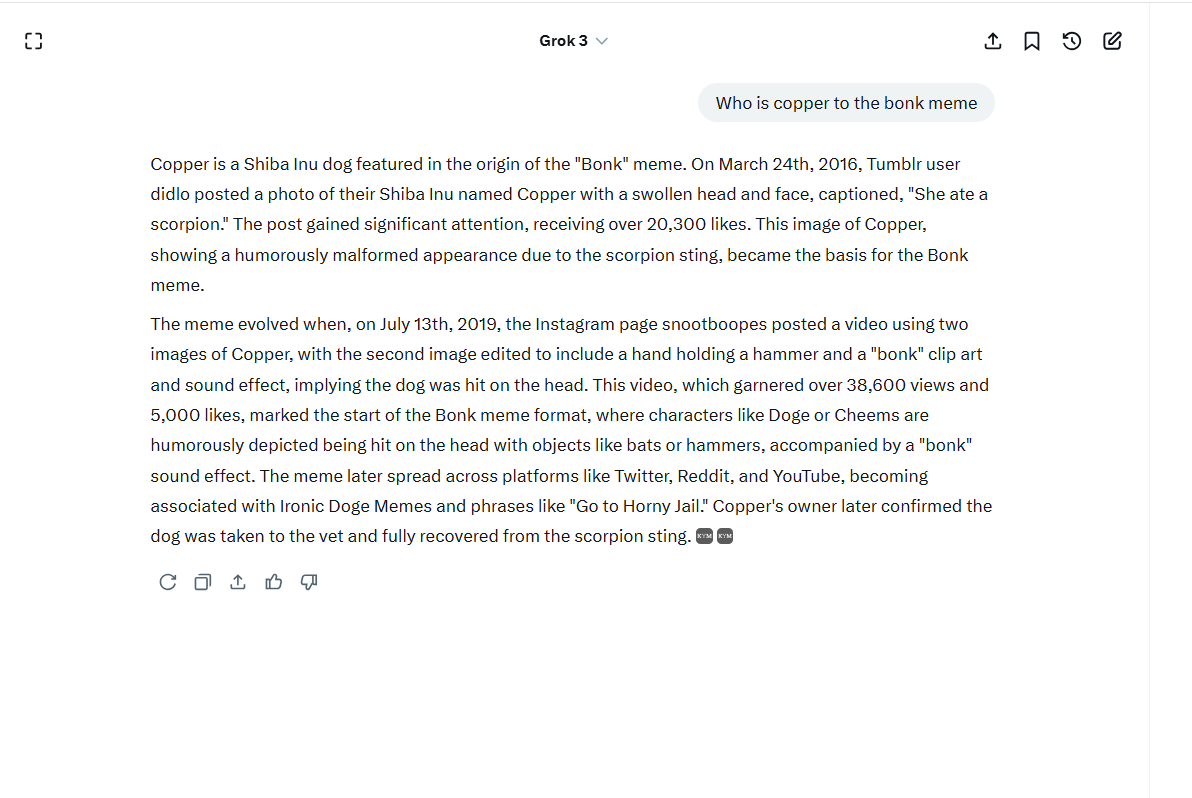Open chat history with the clock icon
The width and height of the screenshot is (1192, 798).
(x=1072, y=41)
